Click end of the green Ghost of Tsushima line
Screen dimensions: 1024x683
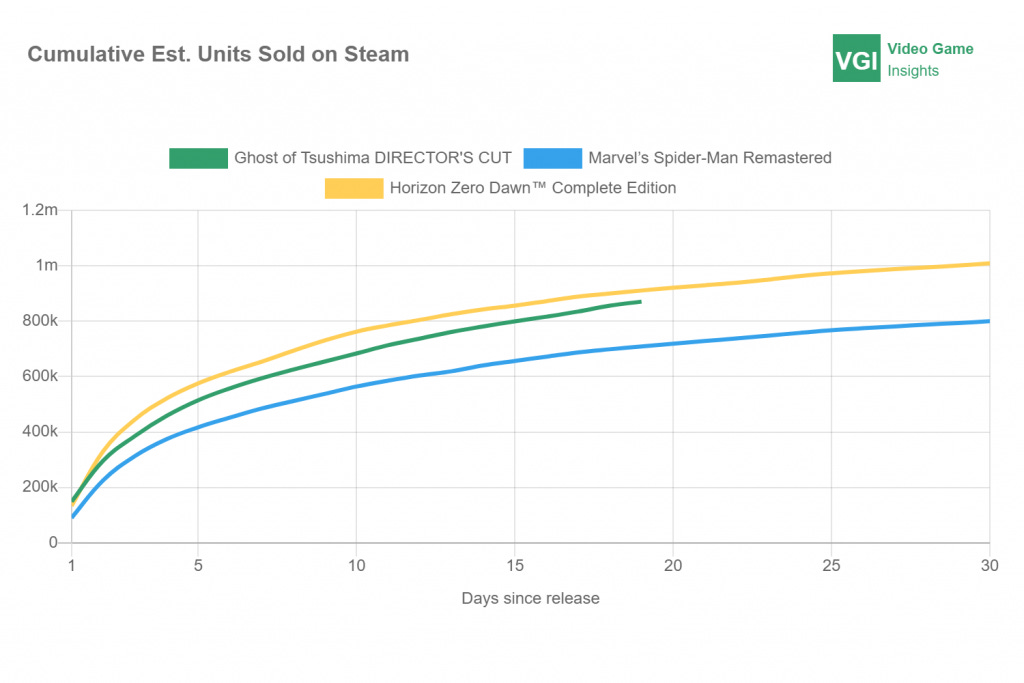tap(639, 302)
